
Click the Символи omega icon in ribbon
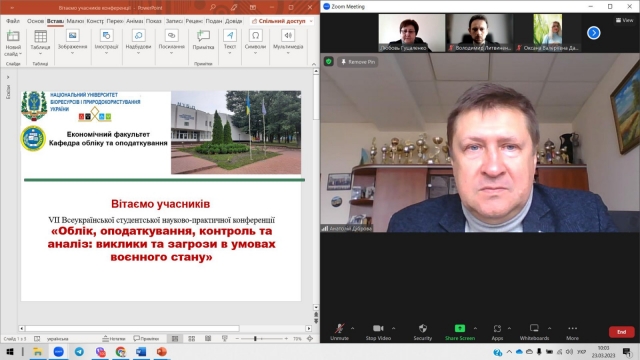click(256, 36)
